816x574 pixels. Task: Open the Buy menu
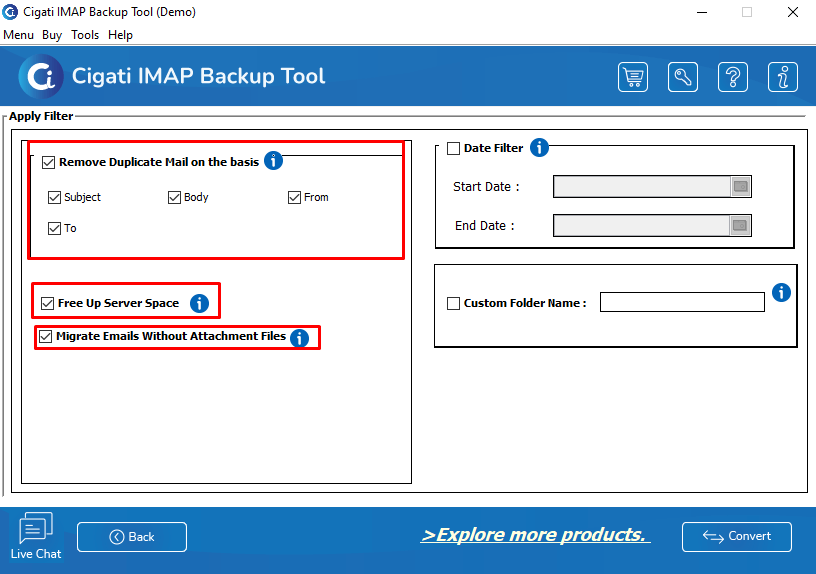click(52, 35)
